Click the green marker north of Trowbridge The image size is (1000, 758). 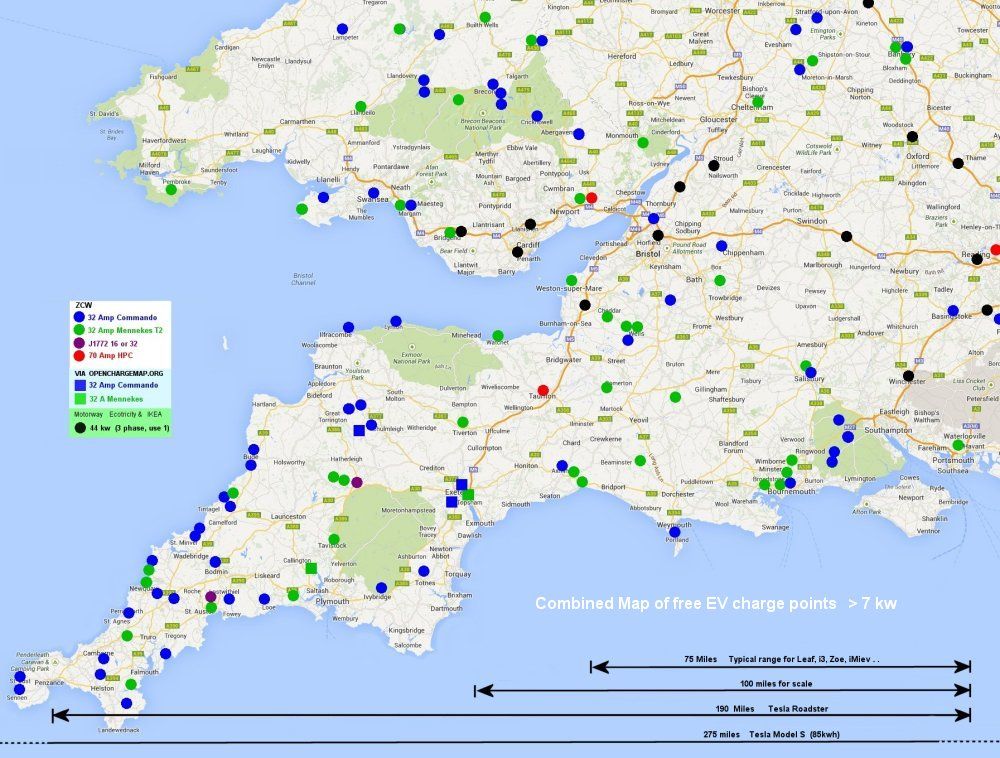[720, 281]
